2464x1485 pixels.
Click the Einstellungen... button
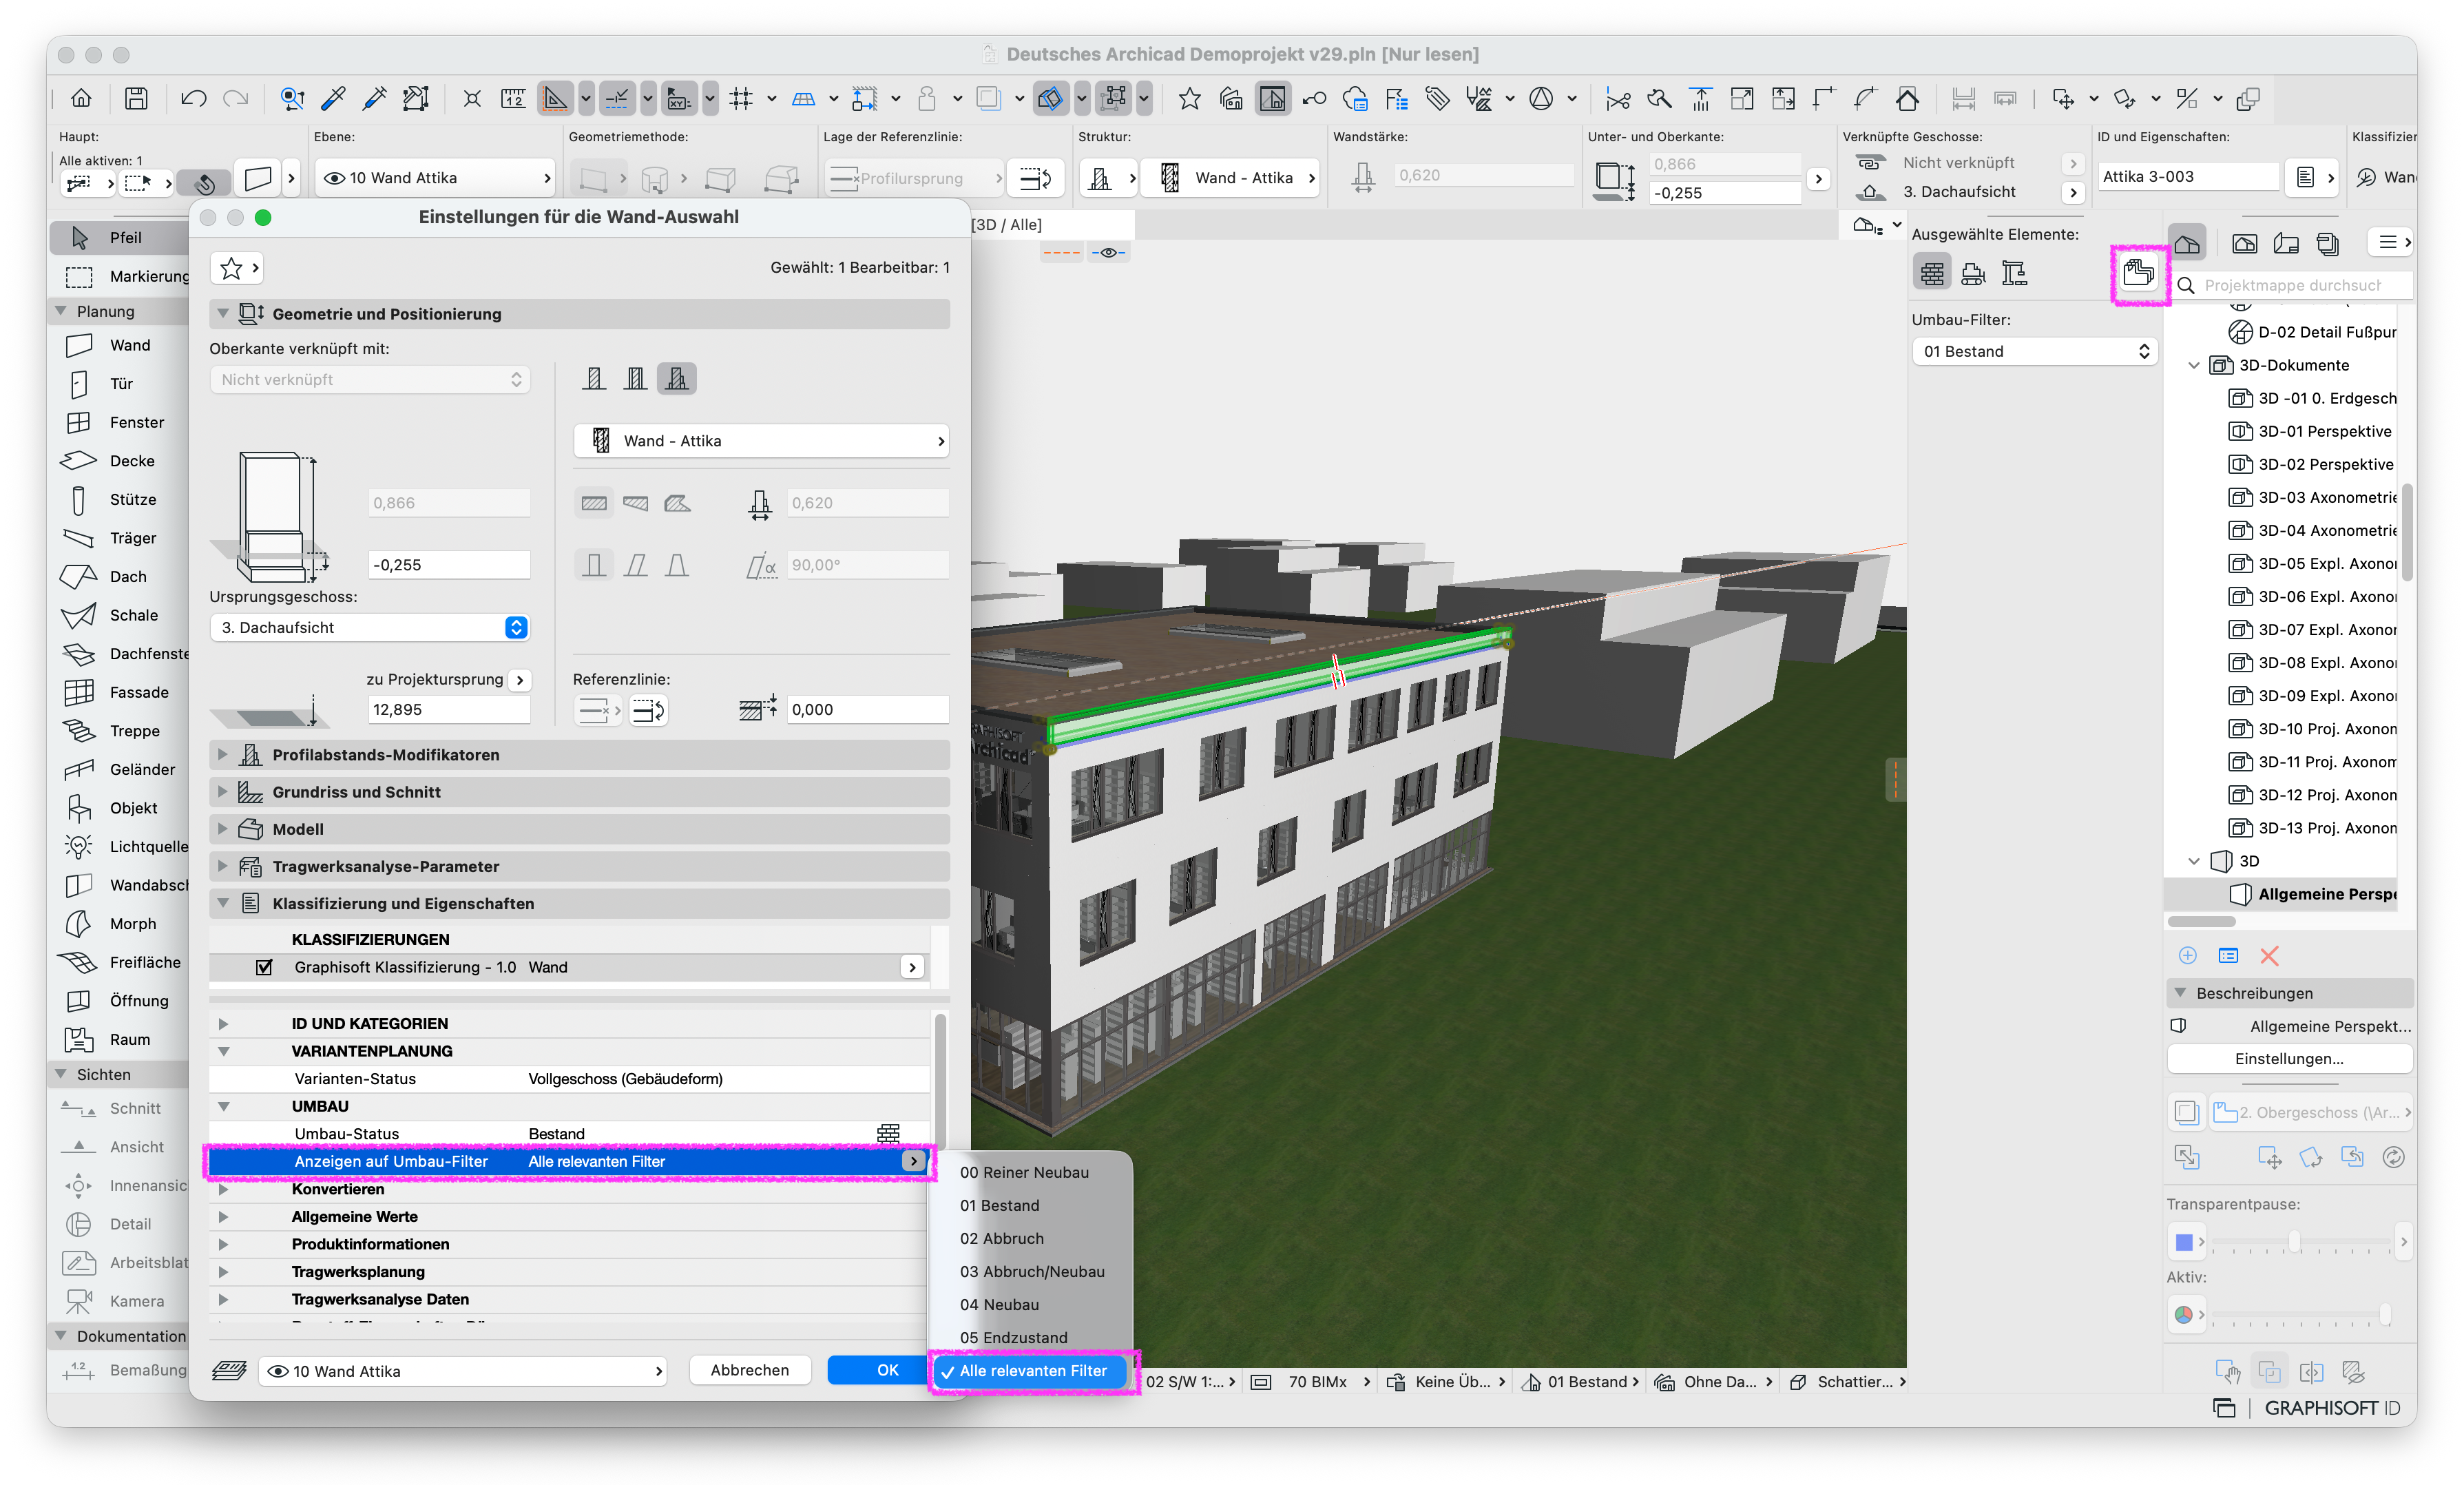click(x=2289, y=1059)
